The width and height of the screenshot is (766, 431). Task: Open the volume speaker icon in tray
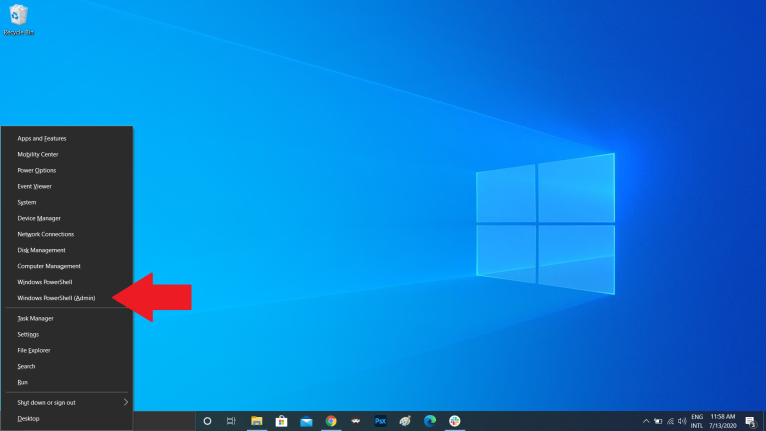coord(680,421)
